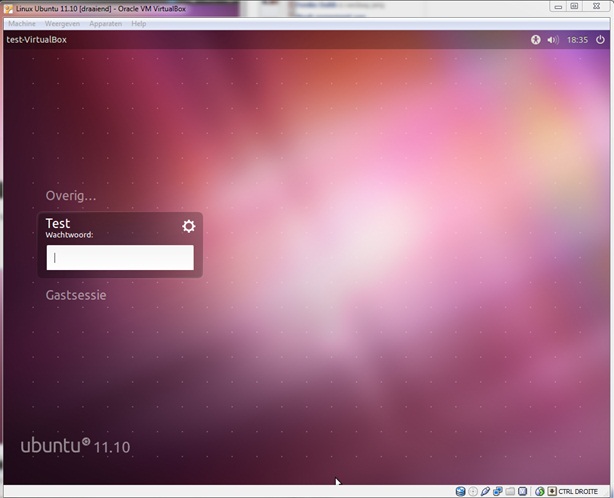Click the hard disk activity status icon
Screen dimensions: 614x498
tap(460, 491)
